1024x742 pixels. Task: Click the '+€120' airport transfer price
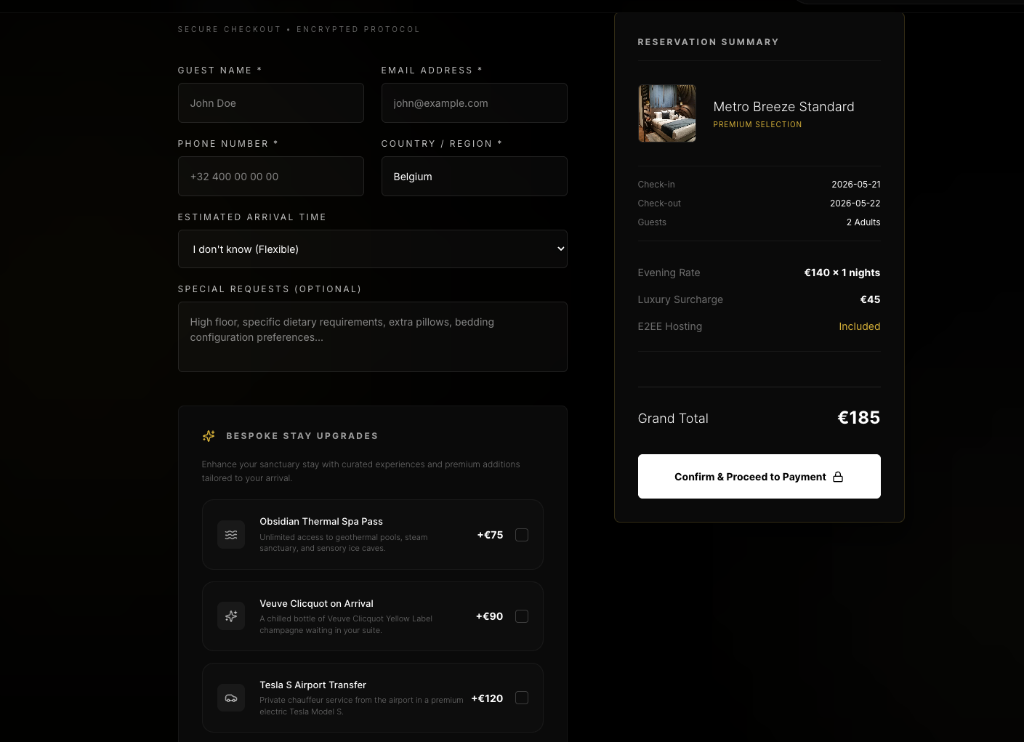487,698
